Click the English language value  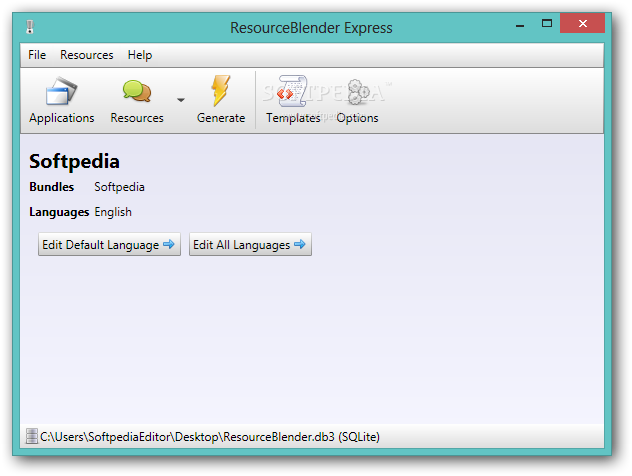tap(113, 212)
